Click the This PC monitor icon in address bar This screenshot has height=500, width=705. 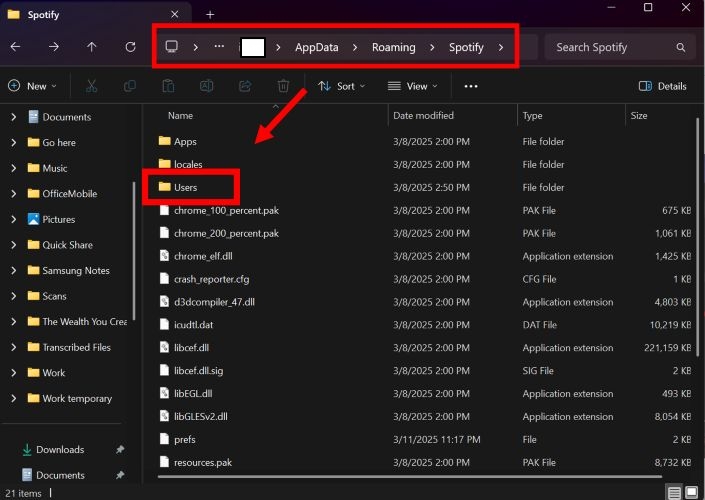172,47
